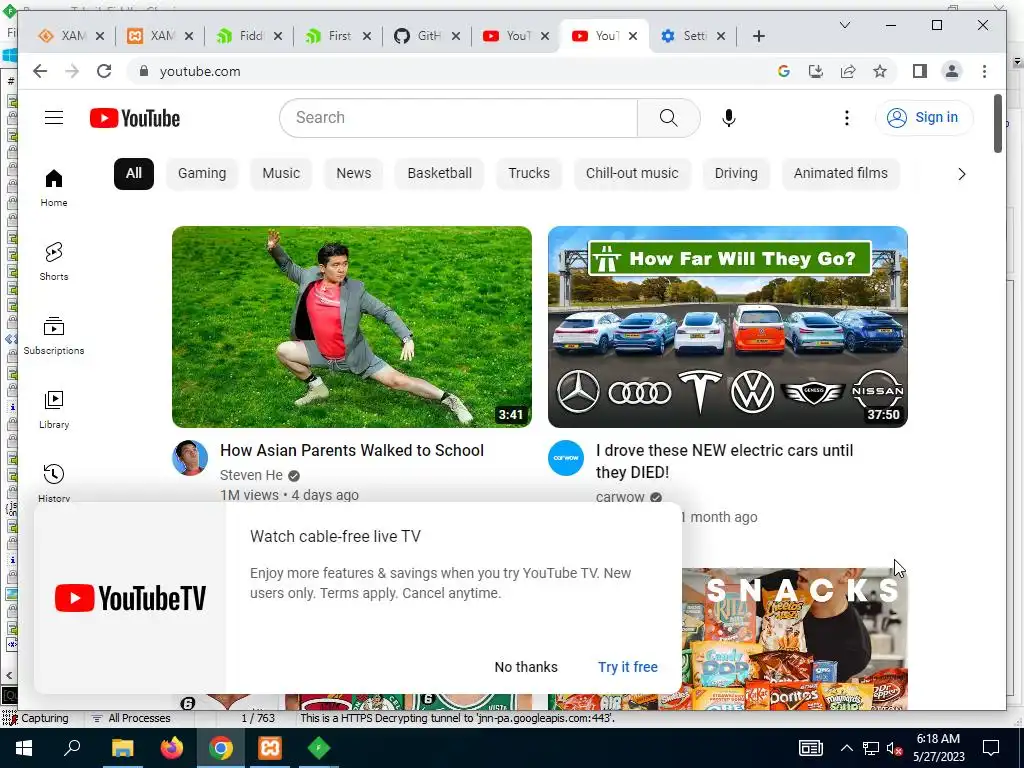This screenshot has width=1024, height=768.
Task: Click the install app icon in address bar
Action: point(816,71)
